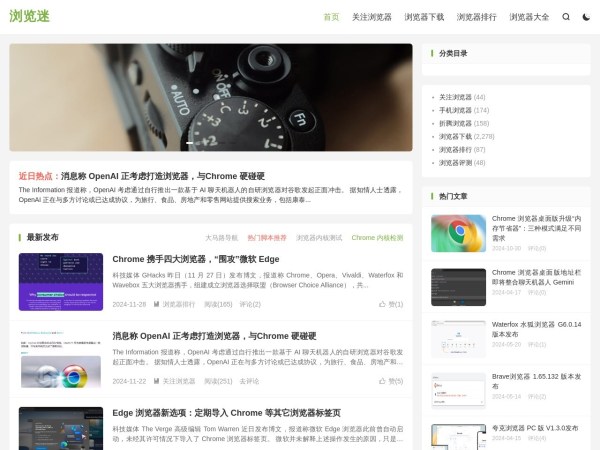
Task: Select the 首页 navigation tab
Action: click(x=331, y=17)
